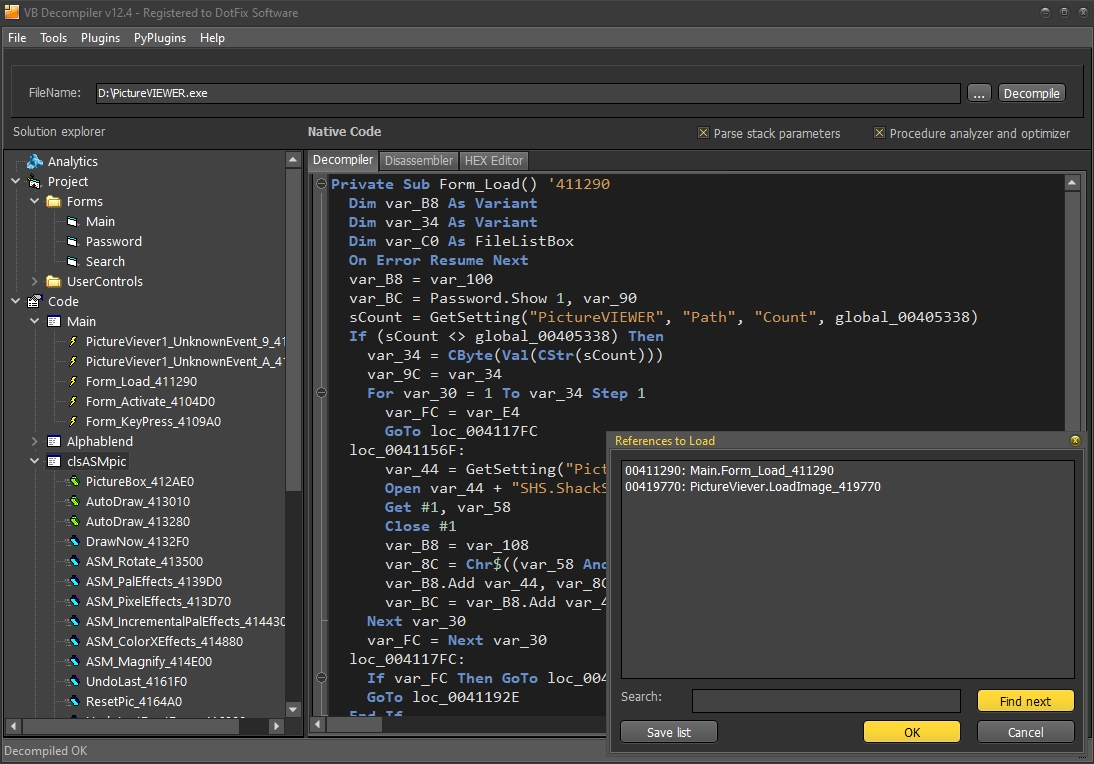Click the browse file (...) button

[x=979, y=93]
